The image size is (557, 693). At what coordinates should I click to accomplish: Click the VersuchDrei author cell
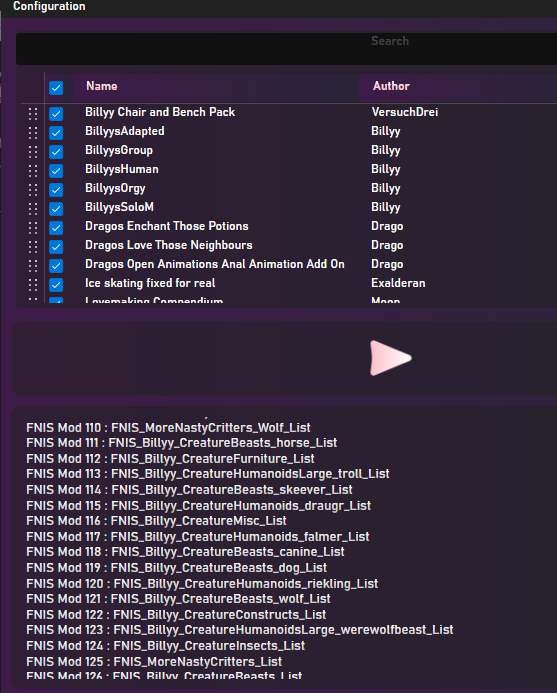405,112
